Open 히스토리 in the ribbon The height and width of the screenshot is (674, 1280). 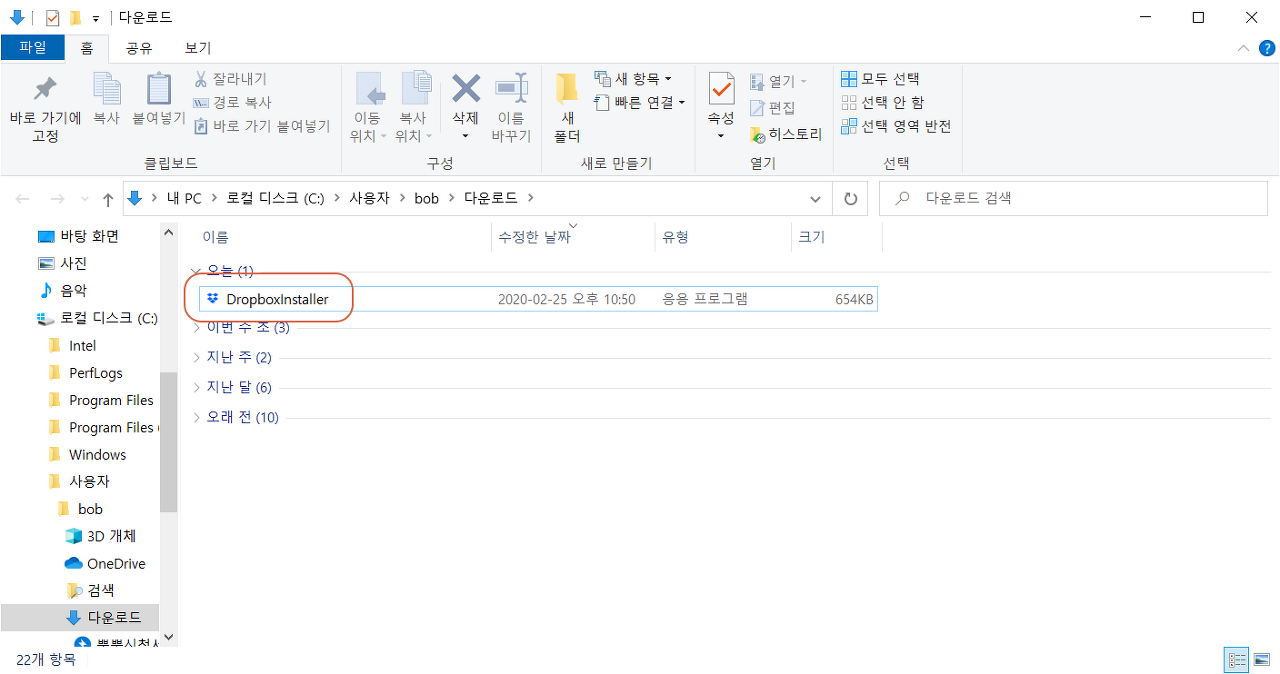(785, 134)
